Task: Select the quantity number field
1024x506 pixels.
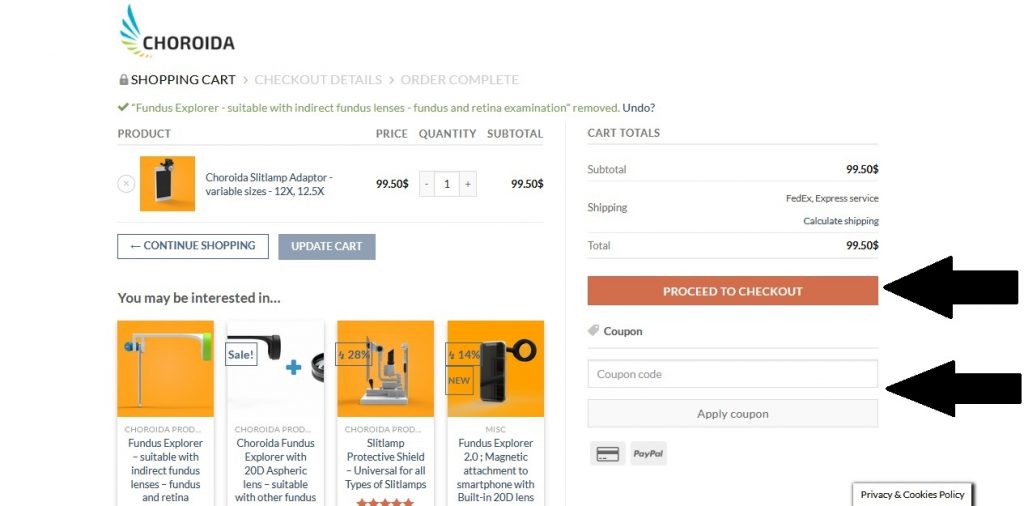Action: tap(447, 184)
